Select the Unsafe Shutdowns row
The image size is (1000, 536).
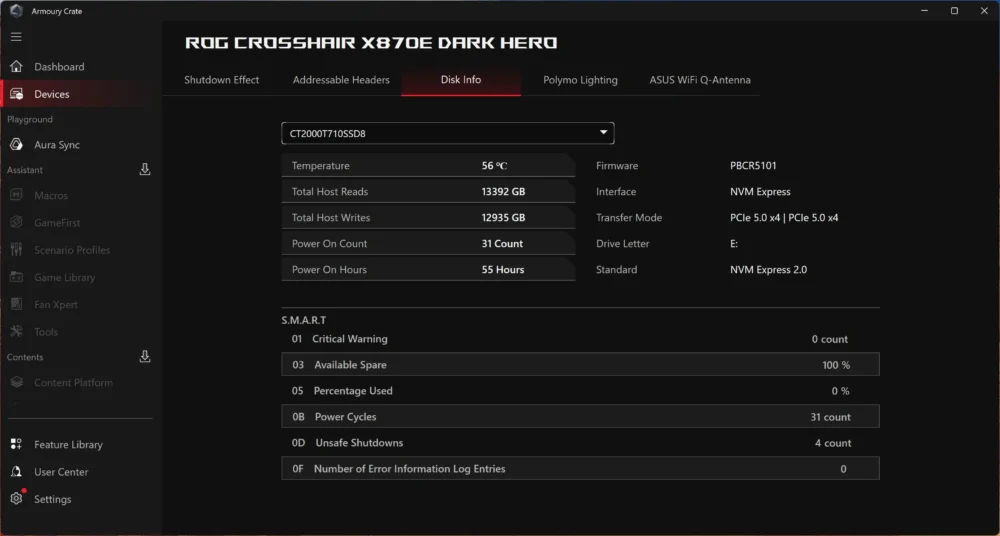580,443
